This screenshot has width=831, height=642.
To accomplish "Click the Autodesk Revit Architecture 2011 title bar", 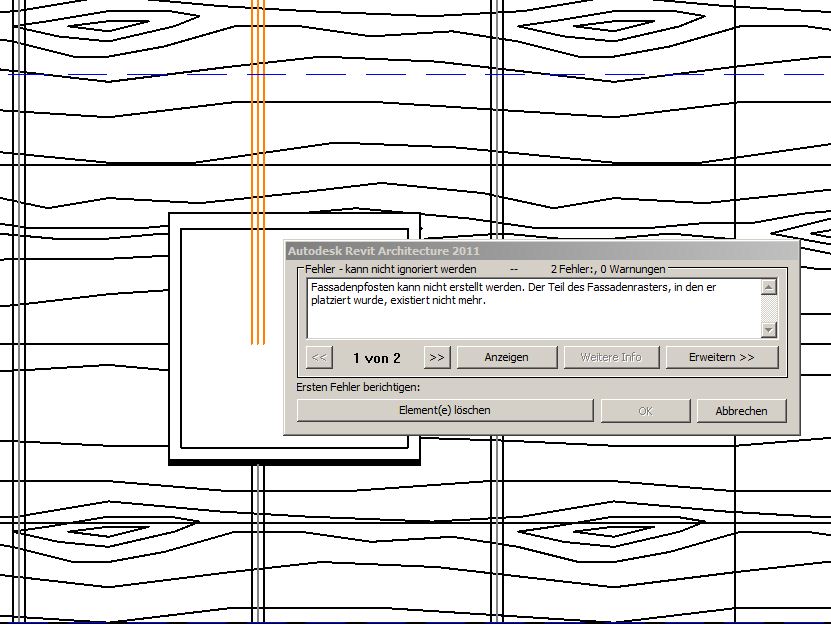I will (542, 251).
